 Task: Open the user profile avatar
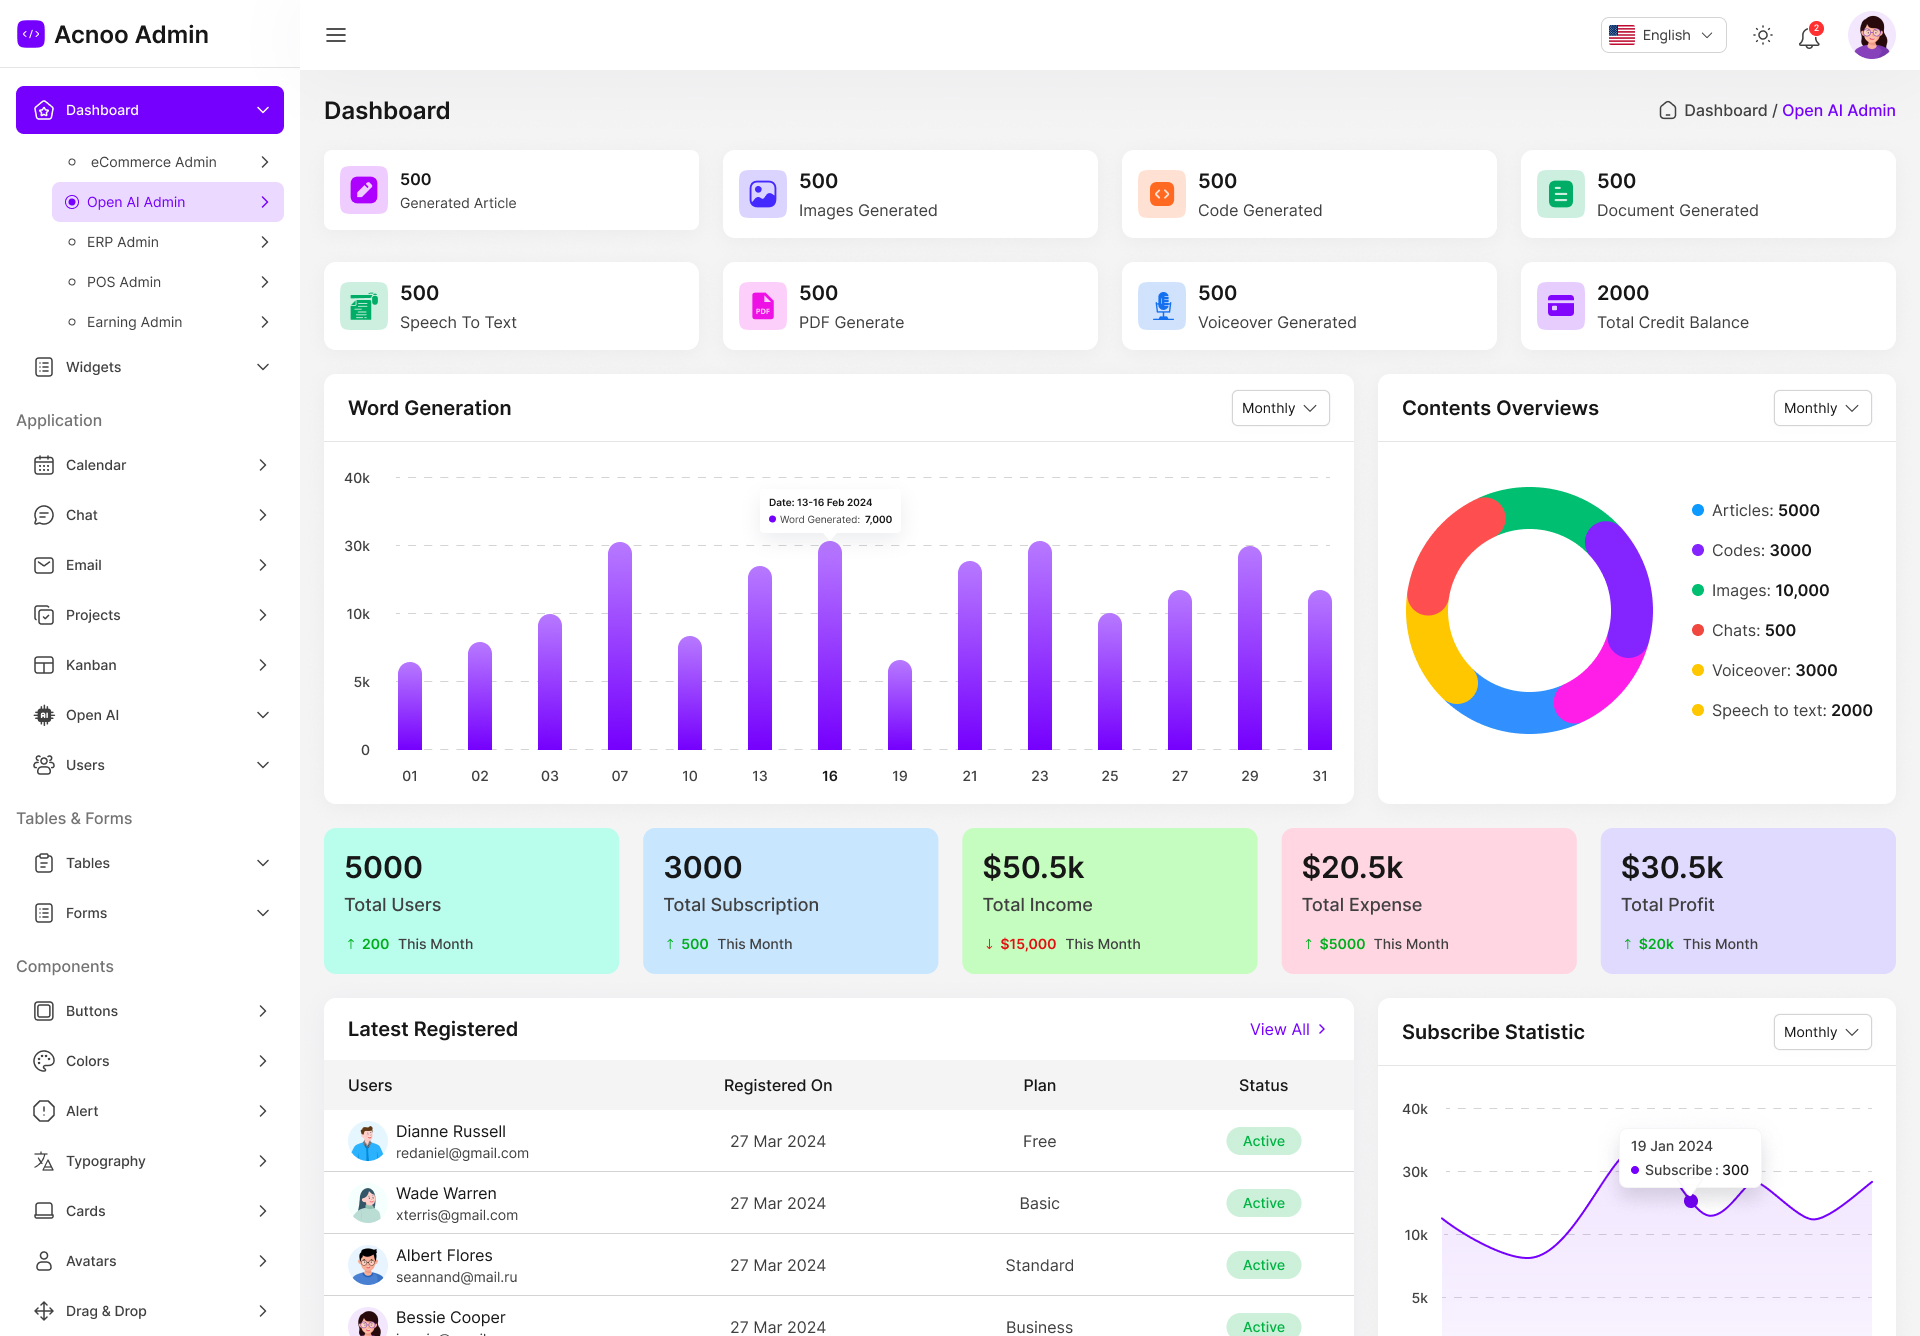(1871, 36)
